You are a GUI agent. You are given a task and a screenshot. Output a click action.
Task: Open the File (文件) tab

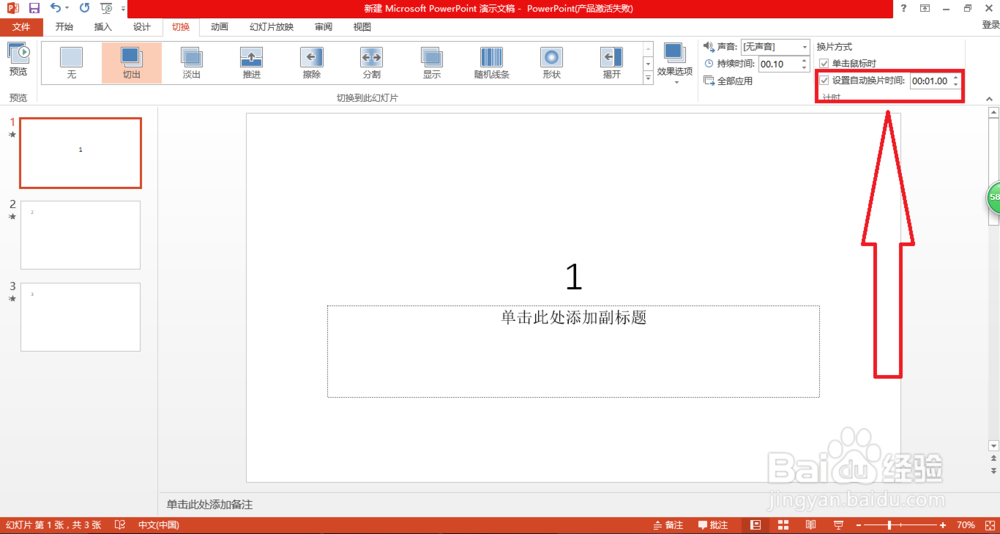pos(21,27)
